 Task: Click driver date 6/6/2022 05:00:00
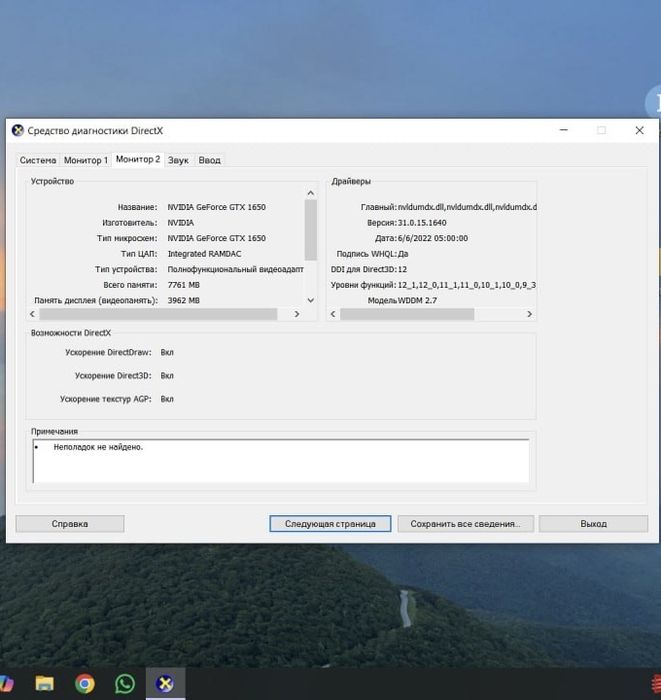click(x=432, y=238)
